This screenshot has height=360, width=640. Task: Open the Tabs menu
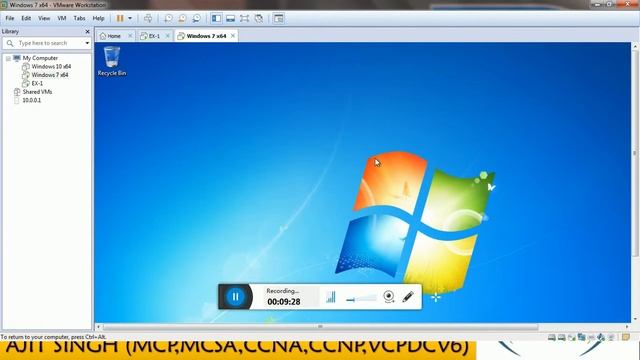pyautogui.click(x=79, y=18)
